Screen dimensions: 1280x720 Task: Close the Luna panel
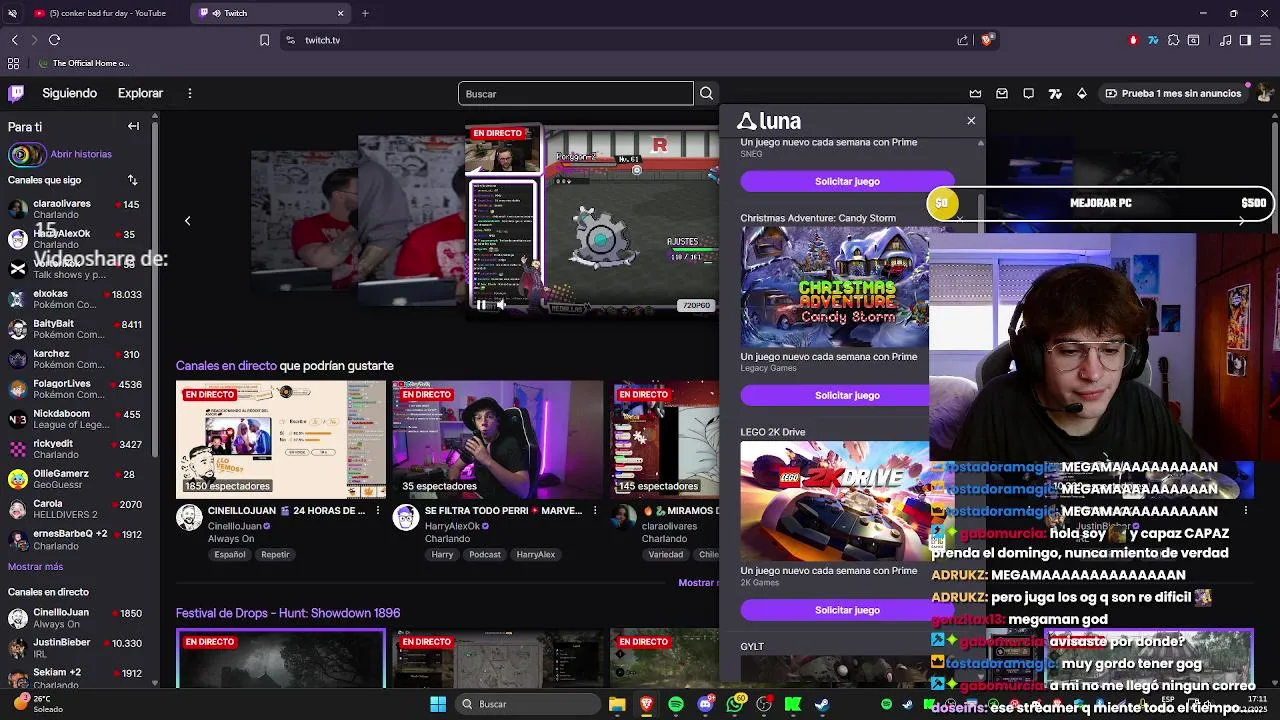(971, 120)
